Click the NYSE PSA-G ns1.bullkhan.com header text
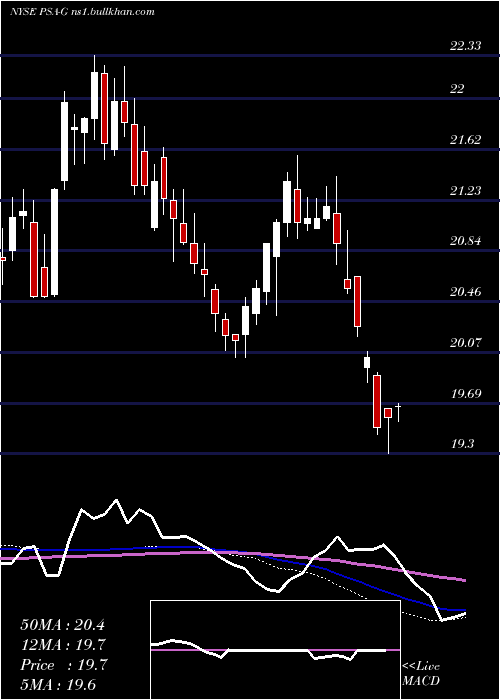The height and width of the screenshot is (700, 500). (82, 11)
